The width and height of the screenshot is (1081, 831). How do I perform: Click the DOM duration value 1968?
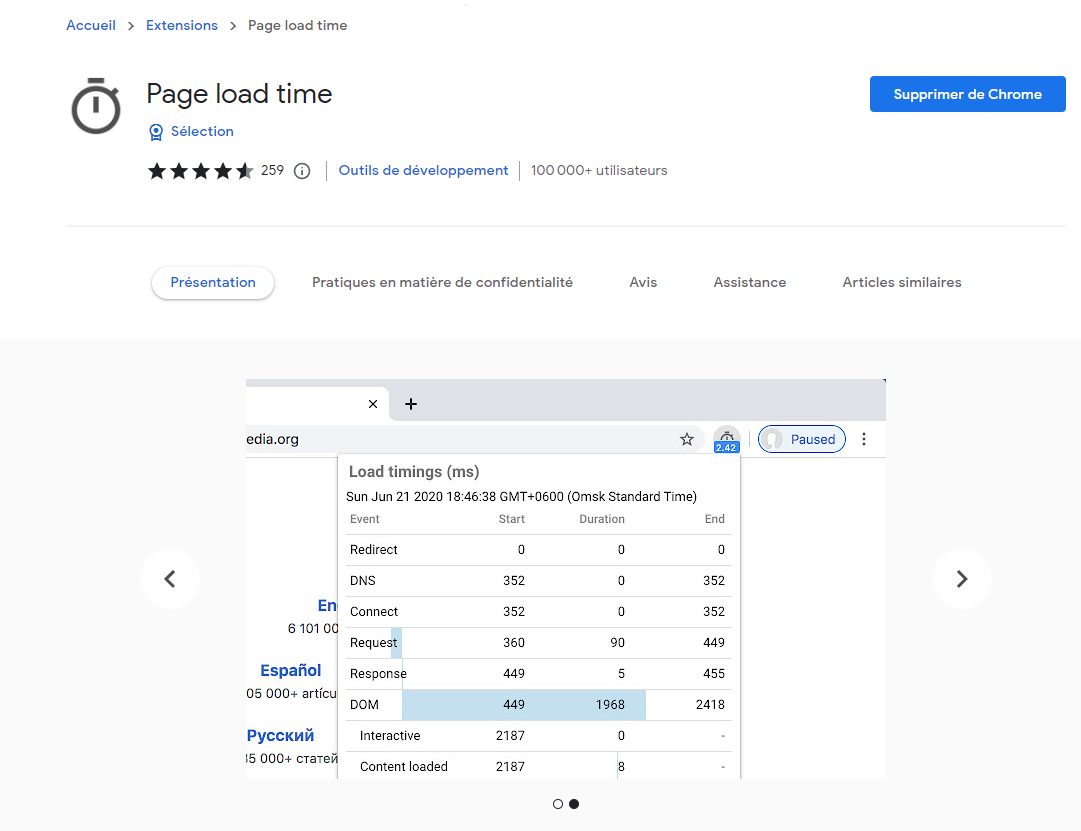click(610, 705)
